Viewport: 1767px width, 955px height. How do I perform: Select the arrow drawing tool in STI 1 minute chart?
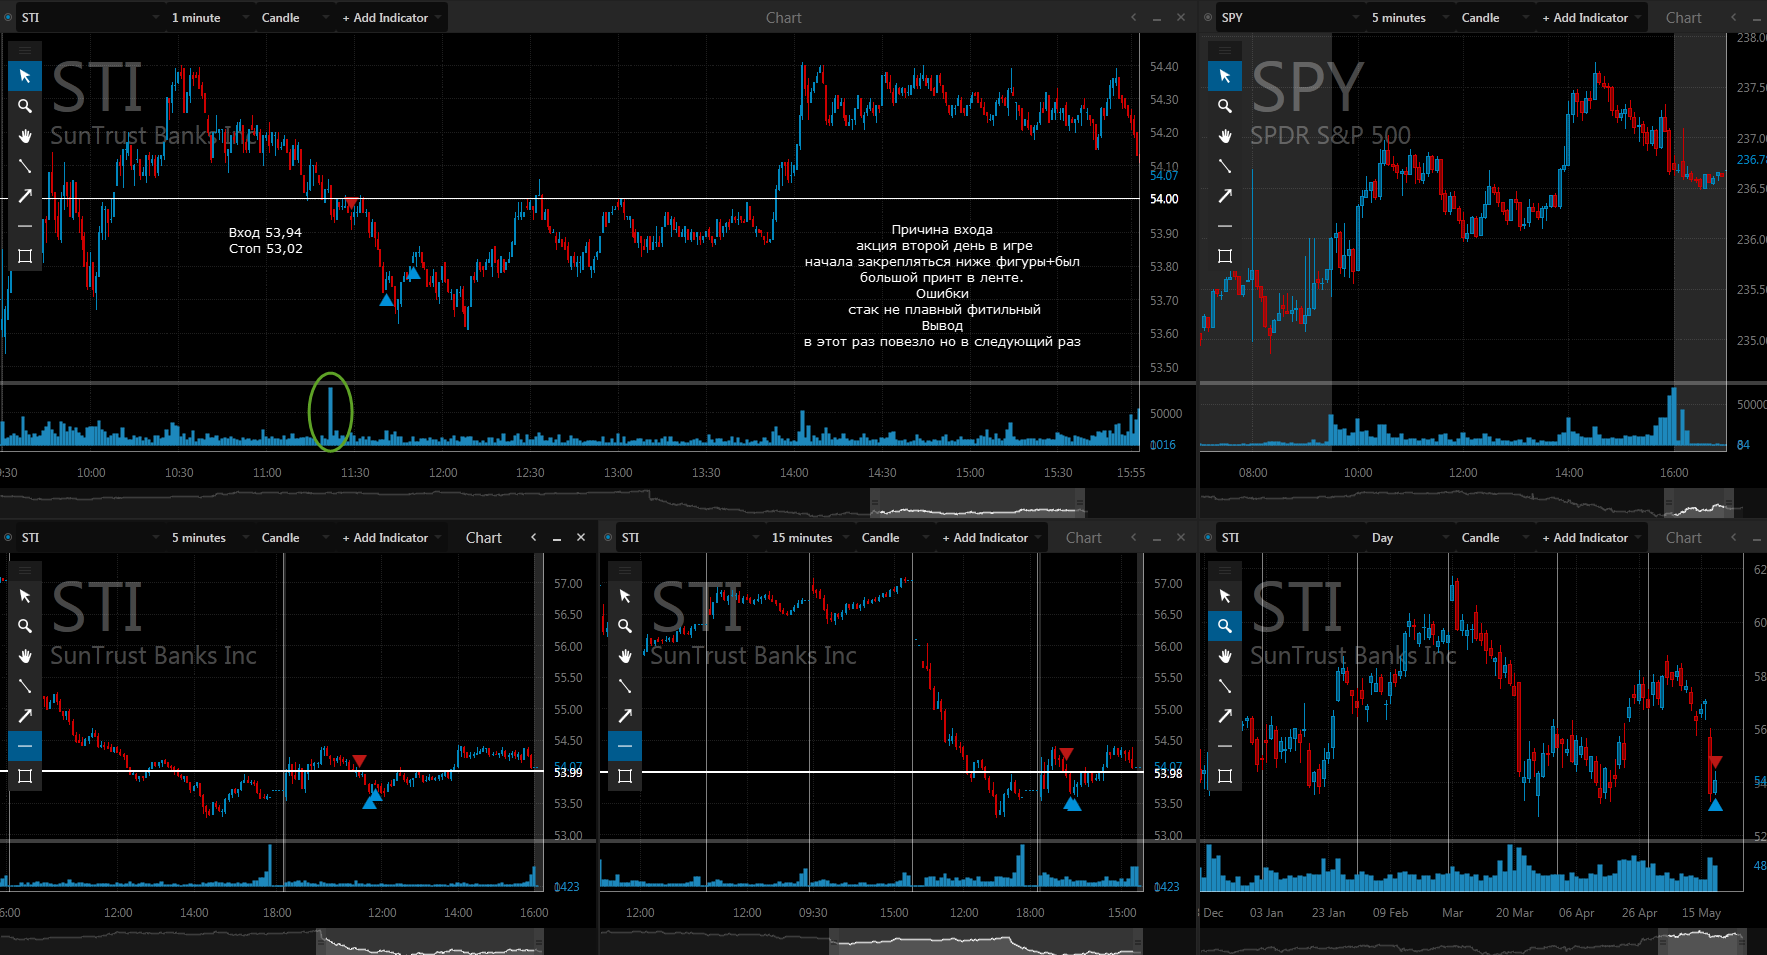pyautogui.click(x=25, y=196)
